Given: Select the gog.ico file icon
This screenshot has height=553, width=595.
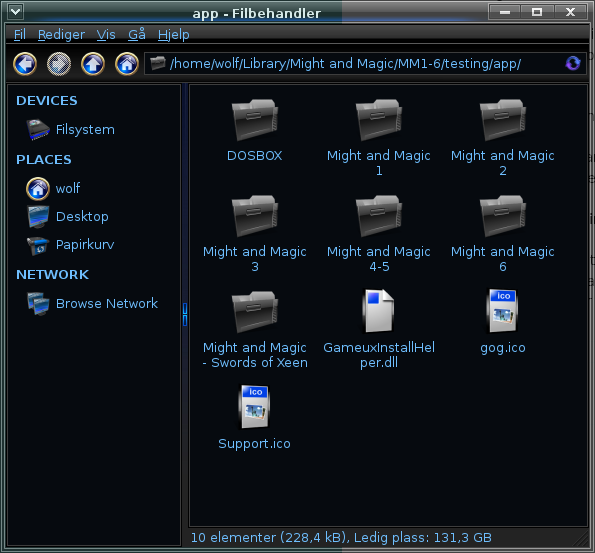Looking at the screenshot, I should (503, 311).
